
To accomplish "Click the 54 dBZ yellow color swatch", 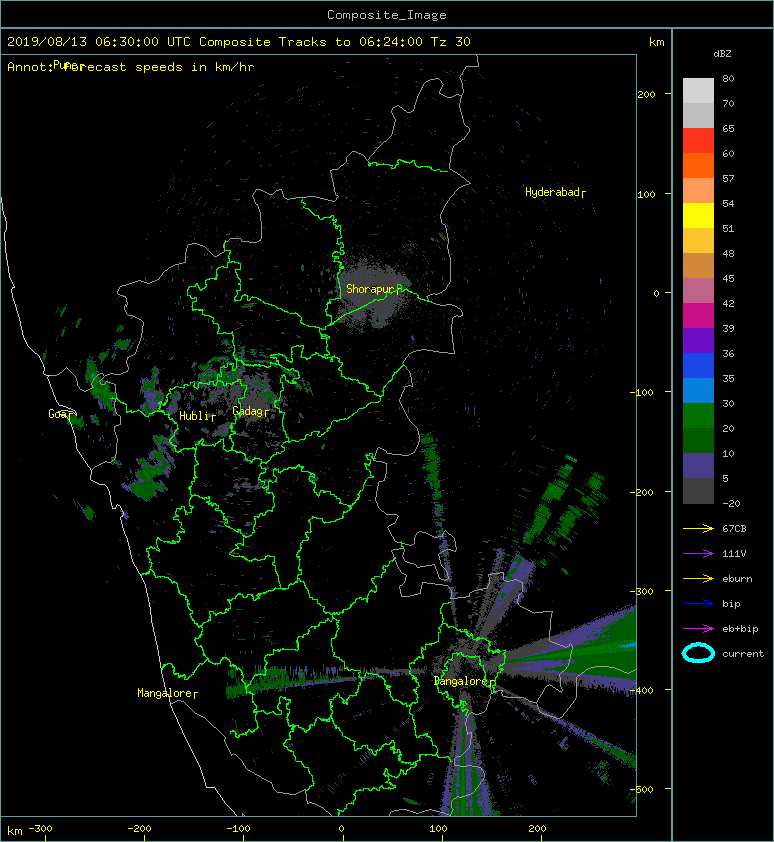I will click(x=698, y=215).
